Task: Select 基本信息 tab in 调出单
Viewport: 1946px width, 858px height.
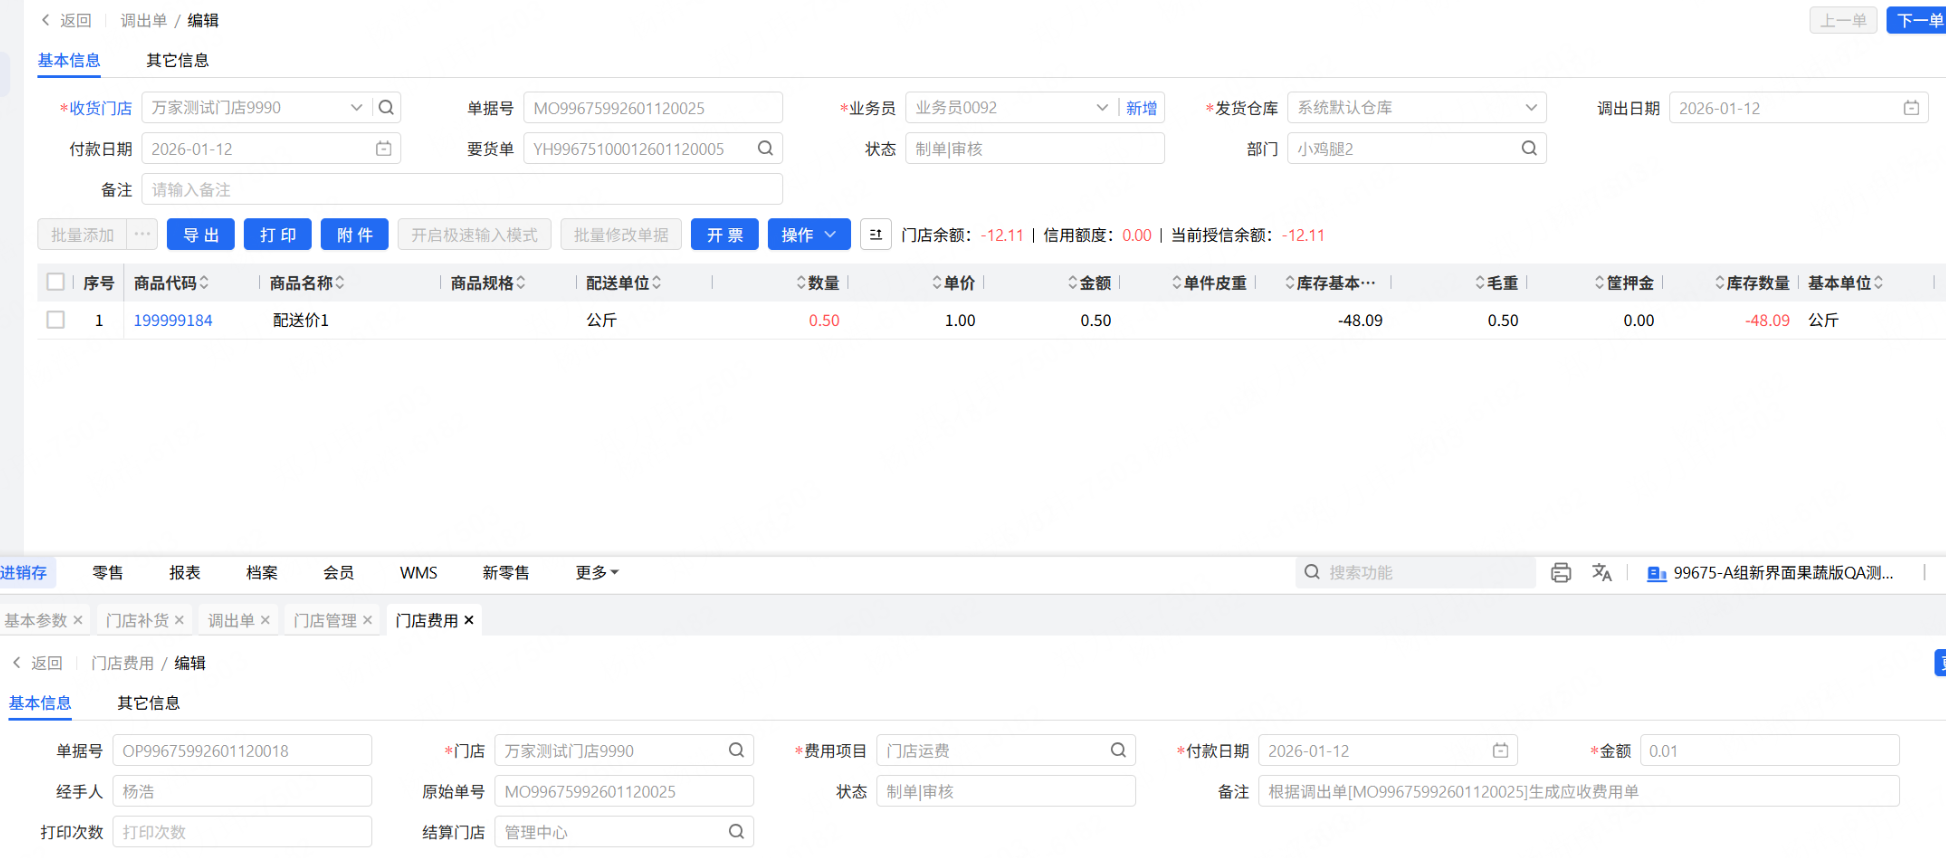Action: (69, 61)
